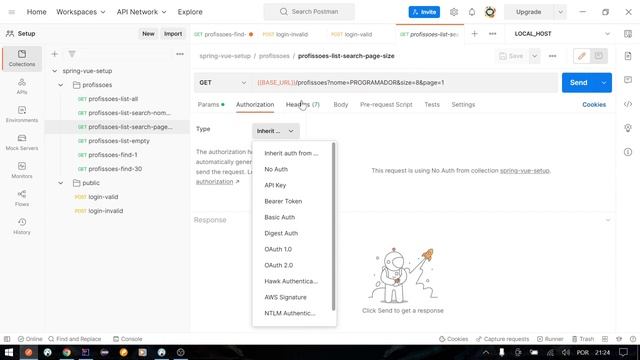This screenshot has height=360, width=640.
Task: Click the Windows Start button
Action: 9,352
